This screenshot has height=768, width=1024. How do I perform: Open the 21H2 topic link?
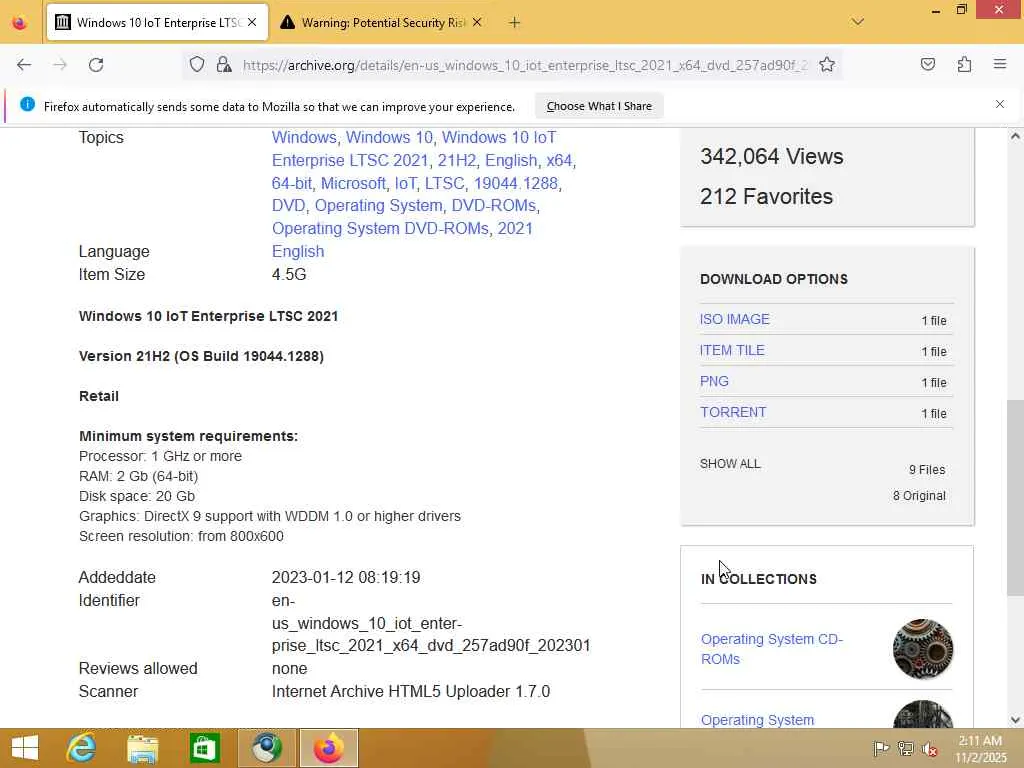pos(456,161)
